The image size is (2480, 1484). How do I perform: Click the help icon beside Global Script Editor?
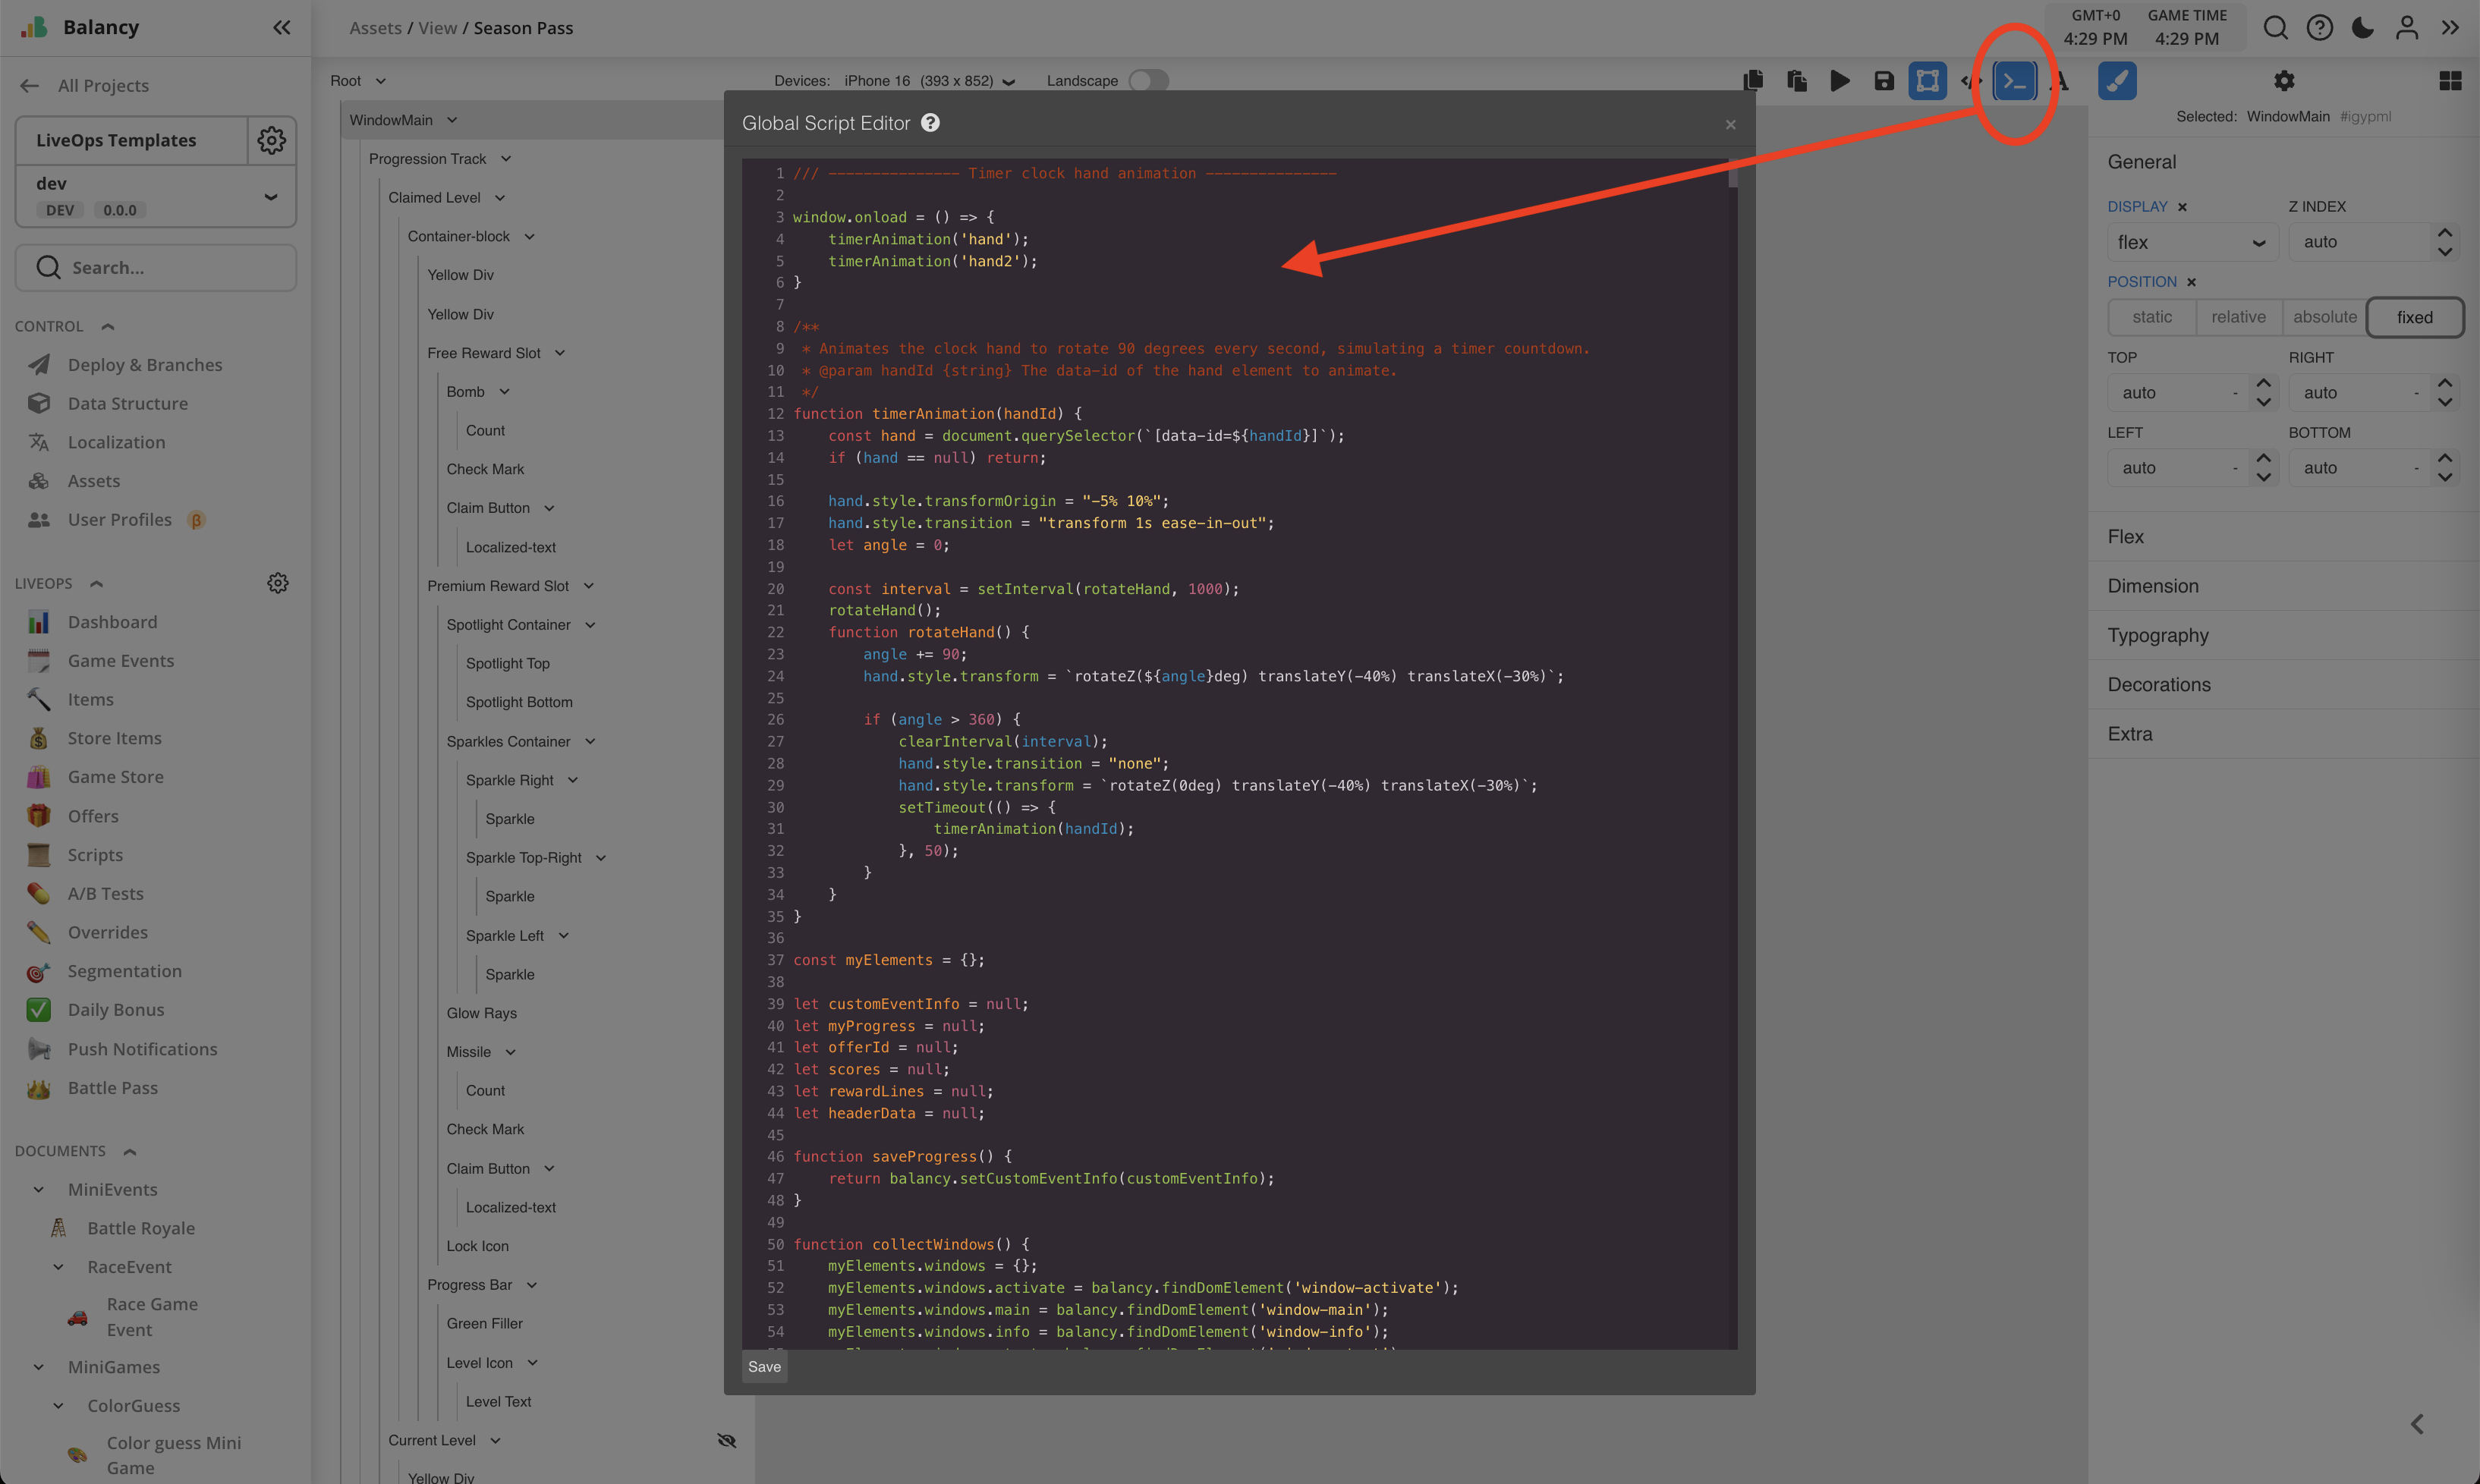point(930,123)
